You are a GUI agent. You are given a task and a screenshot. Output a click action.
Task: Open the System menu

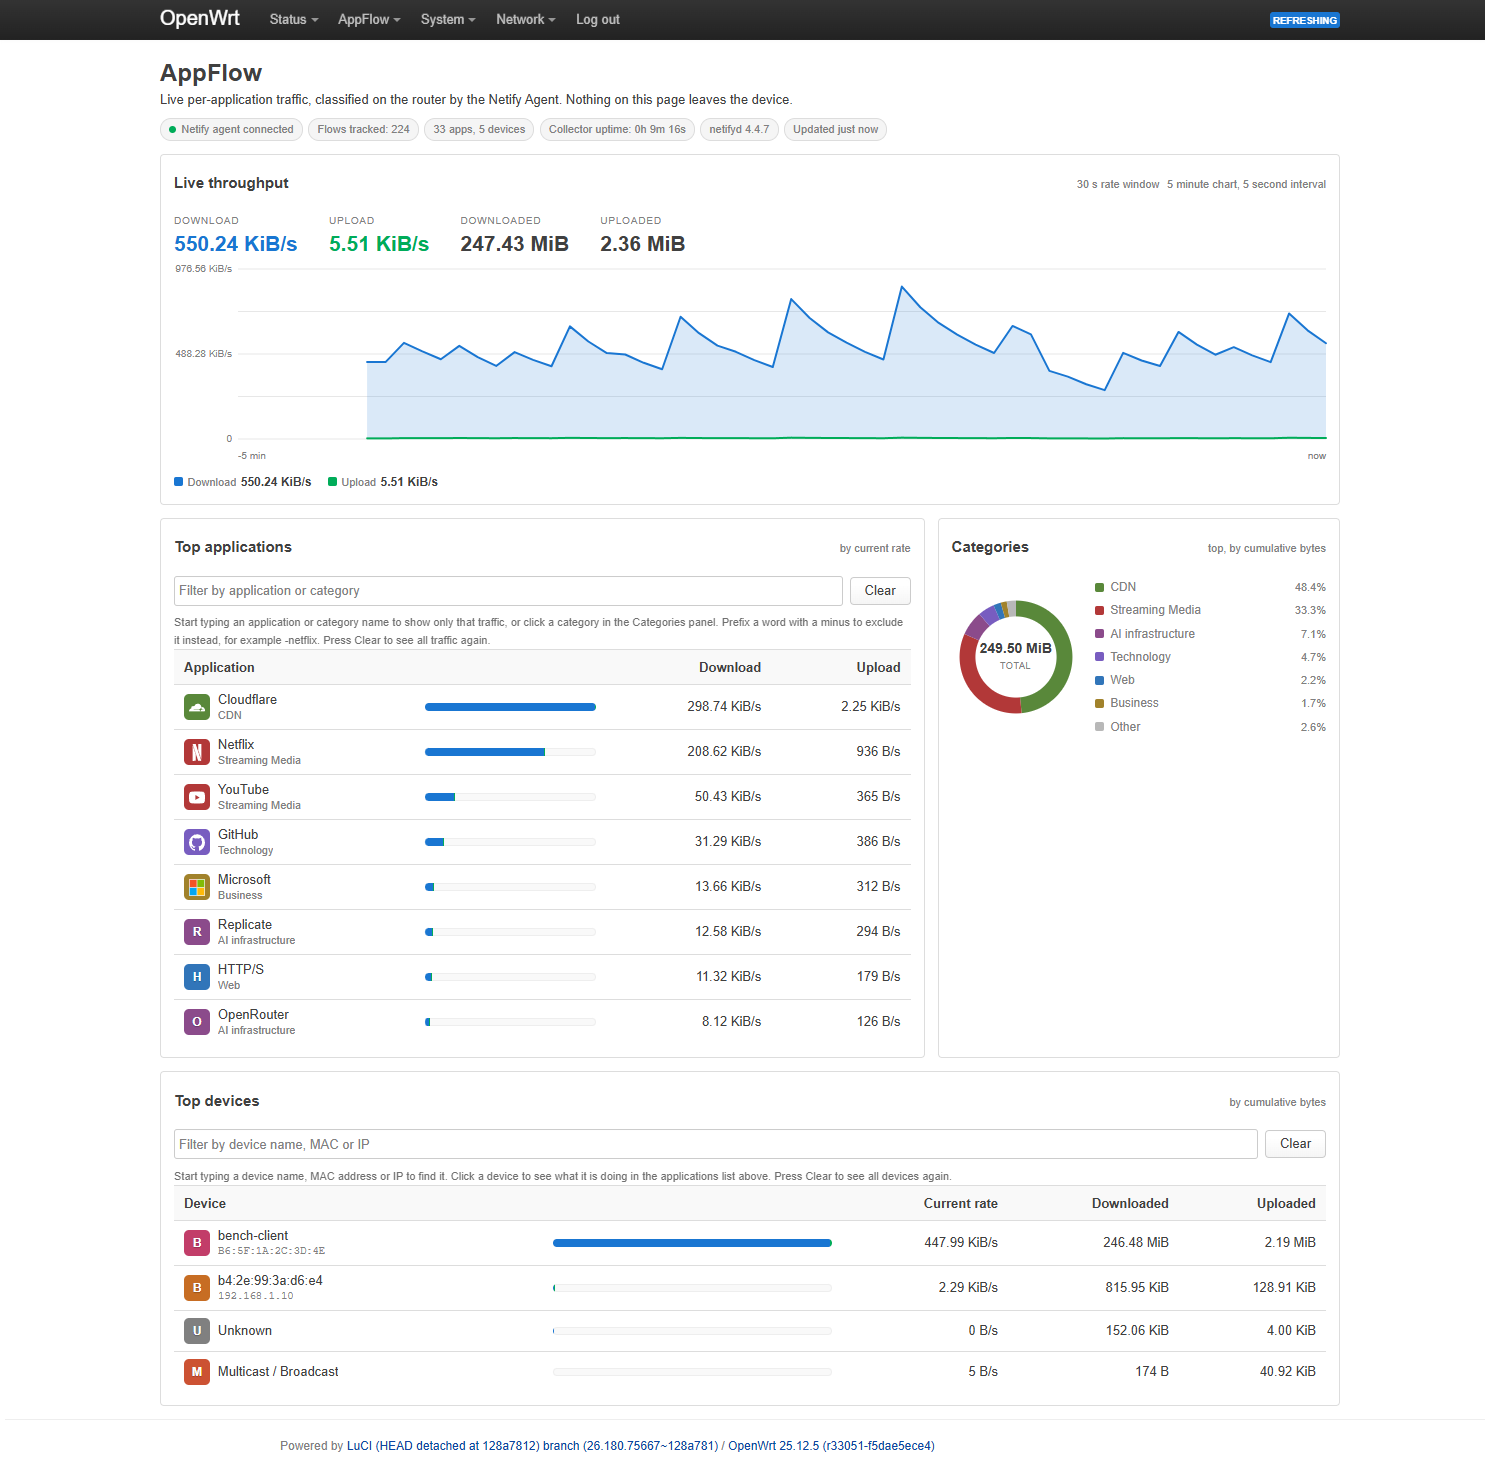coord(448,20)
